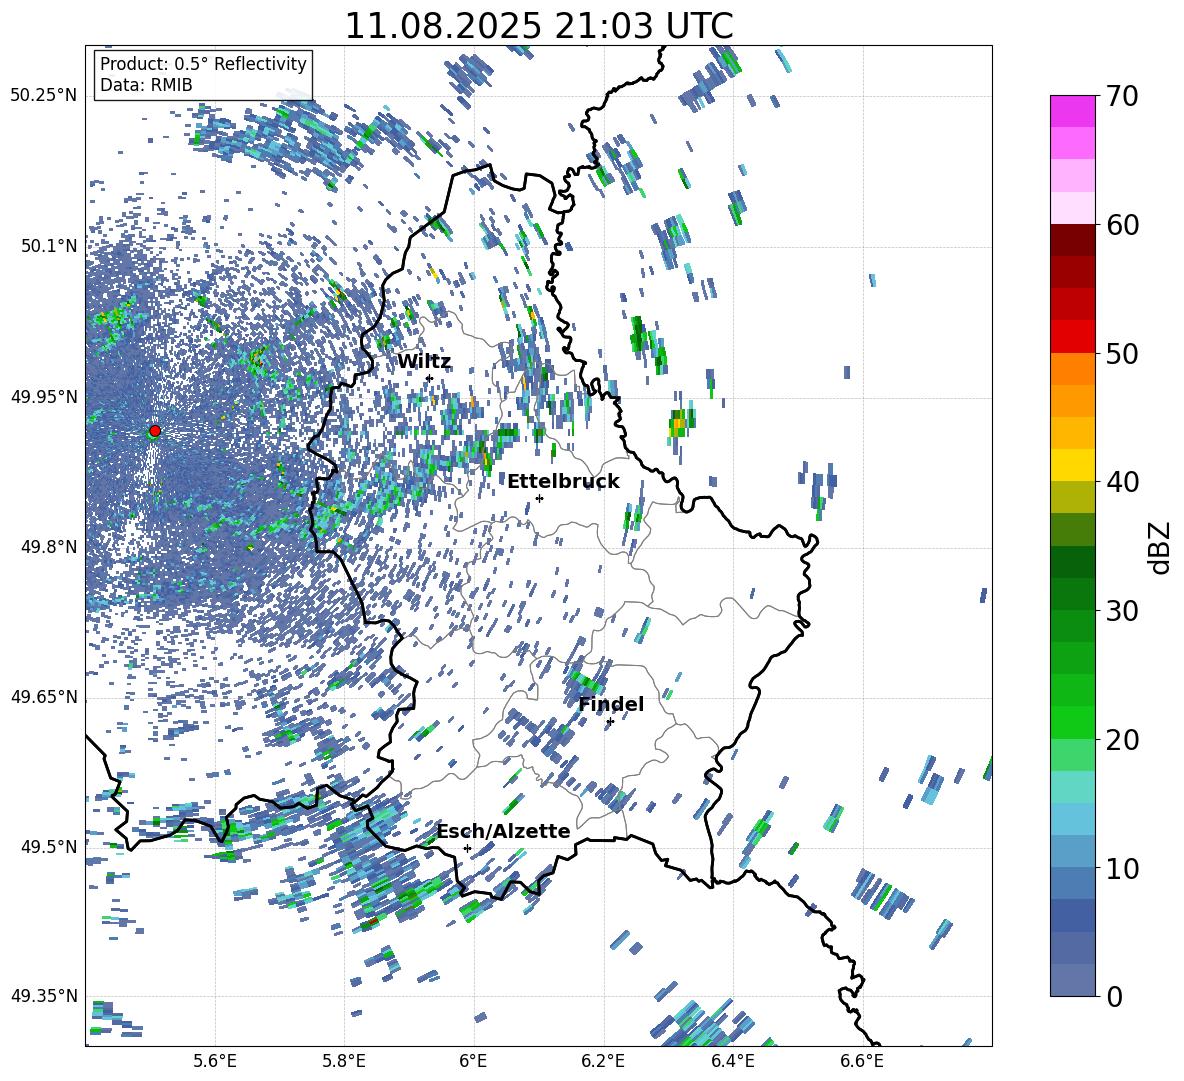Click the 'Product: 0.5° Reflectivity' text
Viewport: 1184px width, 1081px height.
point(204,63)
